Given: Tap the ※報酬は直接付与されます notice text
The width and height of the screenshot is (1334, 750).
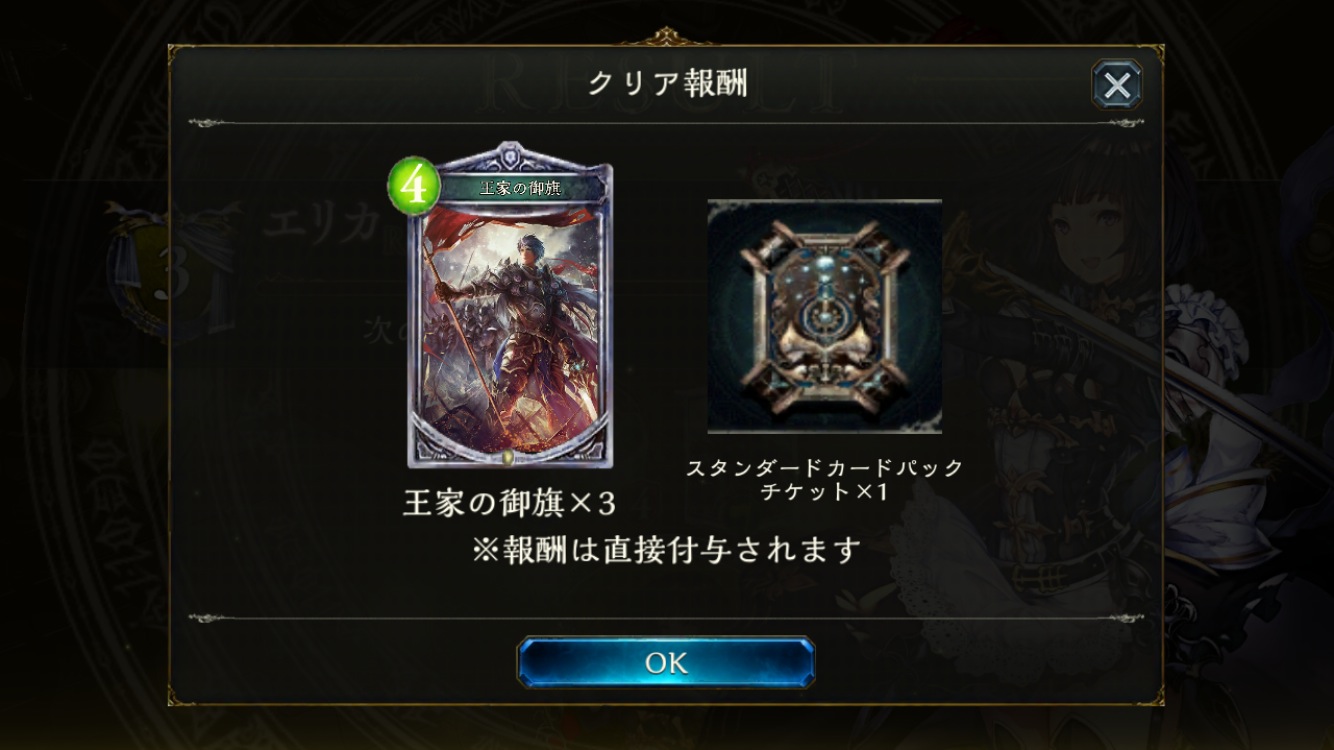Looking at the screenshot, I should [667, 549].
